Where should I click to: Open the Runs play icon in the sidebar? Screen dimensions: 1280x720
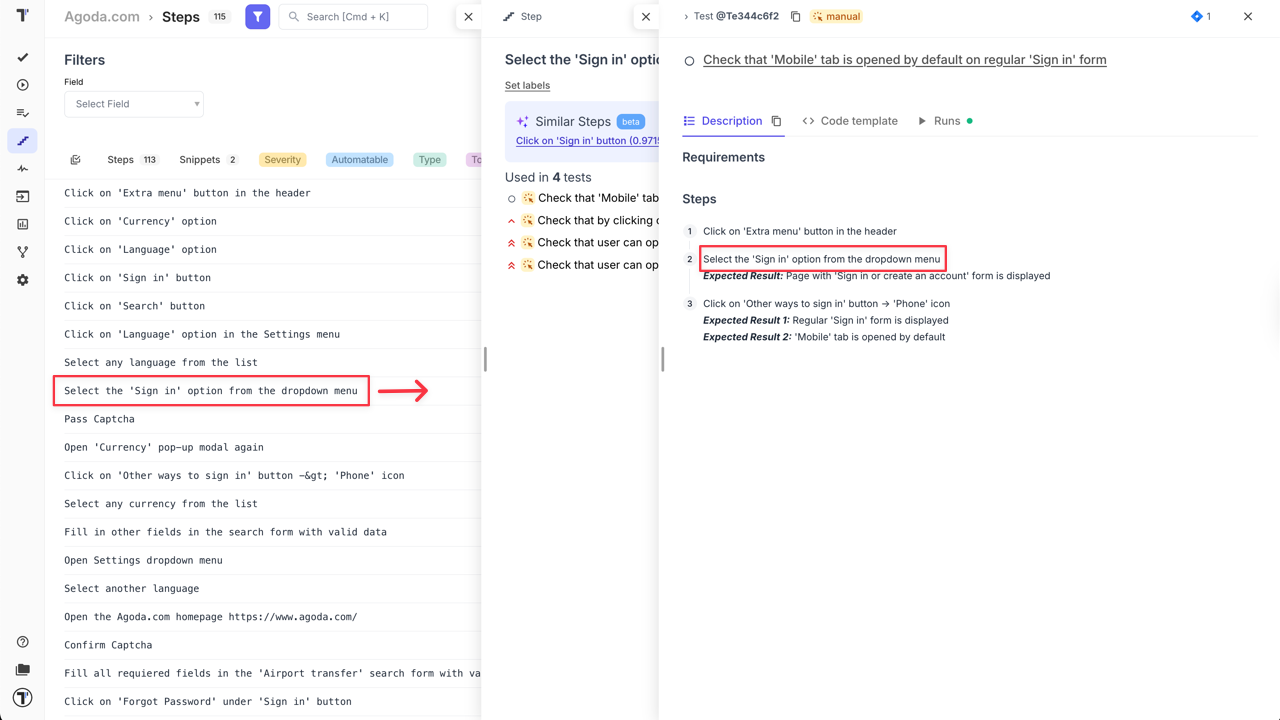pos(22,85)
